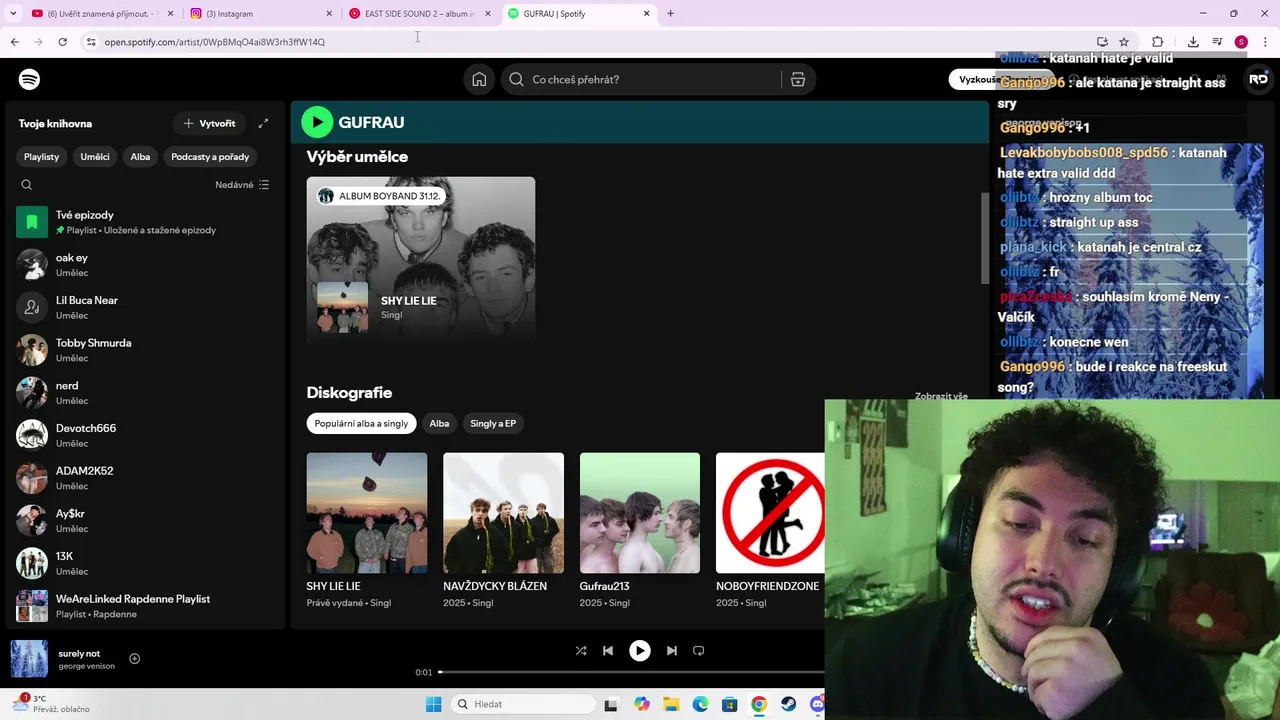Screen dimensions: 1280x720
Task: Click Zobrazit vše link
Action: point(941,396)
